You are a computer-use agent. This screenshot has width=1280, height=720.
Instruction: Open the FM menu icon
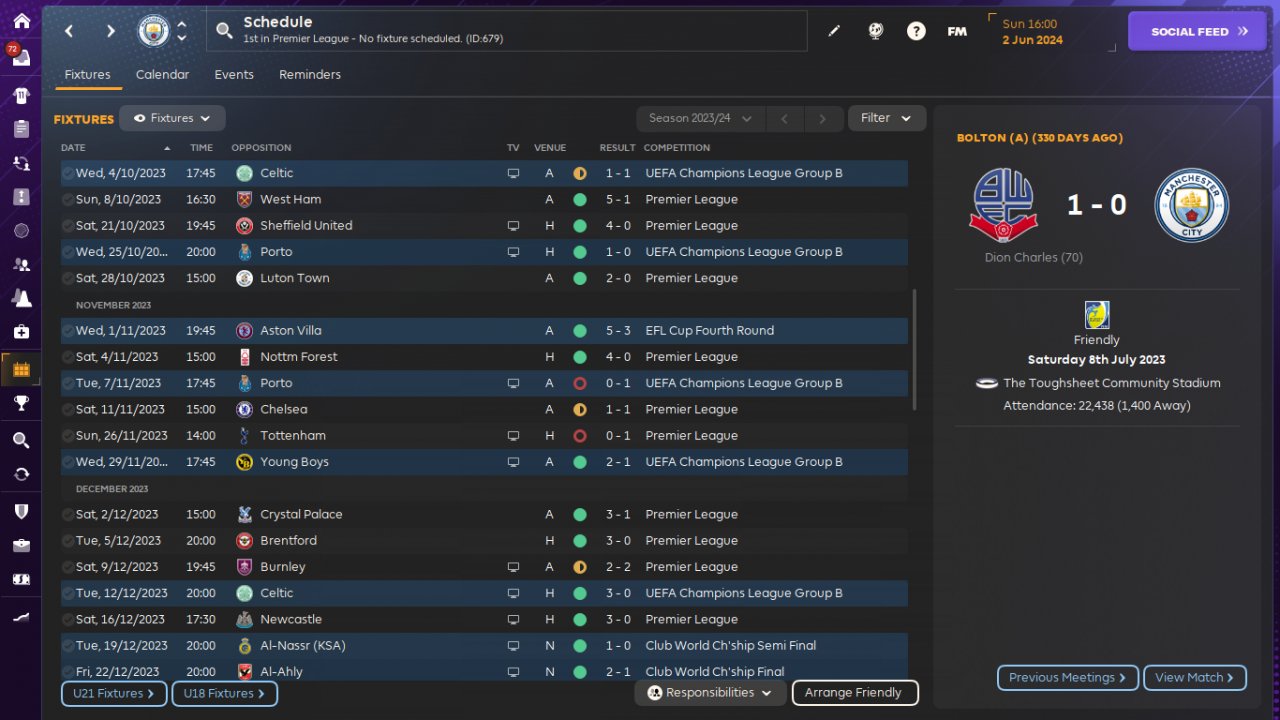[x=957, y=31]
